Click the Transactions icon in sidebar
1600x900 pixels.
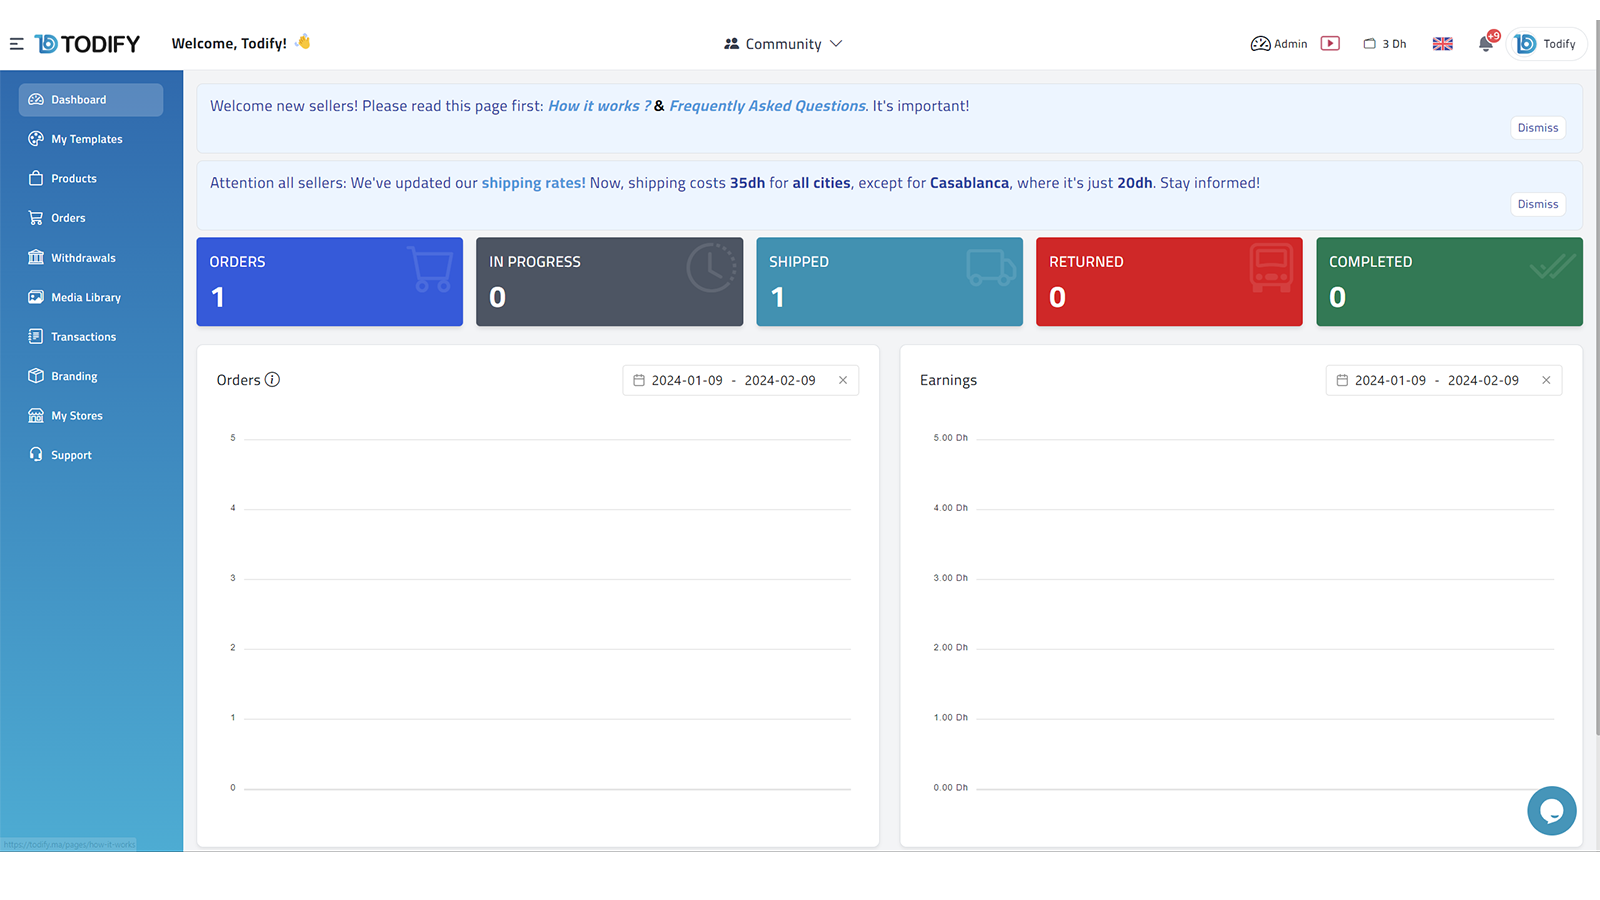click(x=36, y=336)
